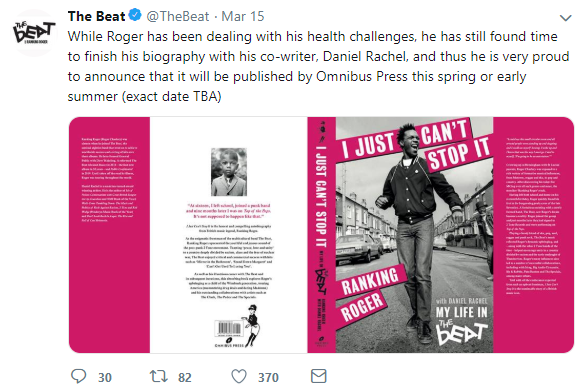The height and width of the screenshot is (391, 583).
Task: Click the blue verified badge
Action: pyautogui.click(x=135, y=16)
